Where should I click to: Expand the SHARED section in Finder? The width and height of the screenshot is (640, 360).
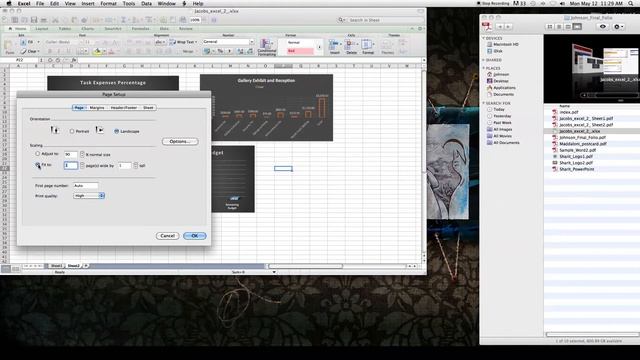click(x=484, y=60)
